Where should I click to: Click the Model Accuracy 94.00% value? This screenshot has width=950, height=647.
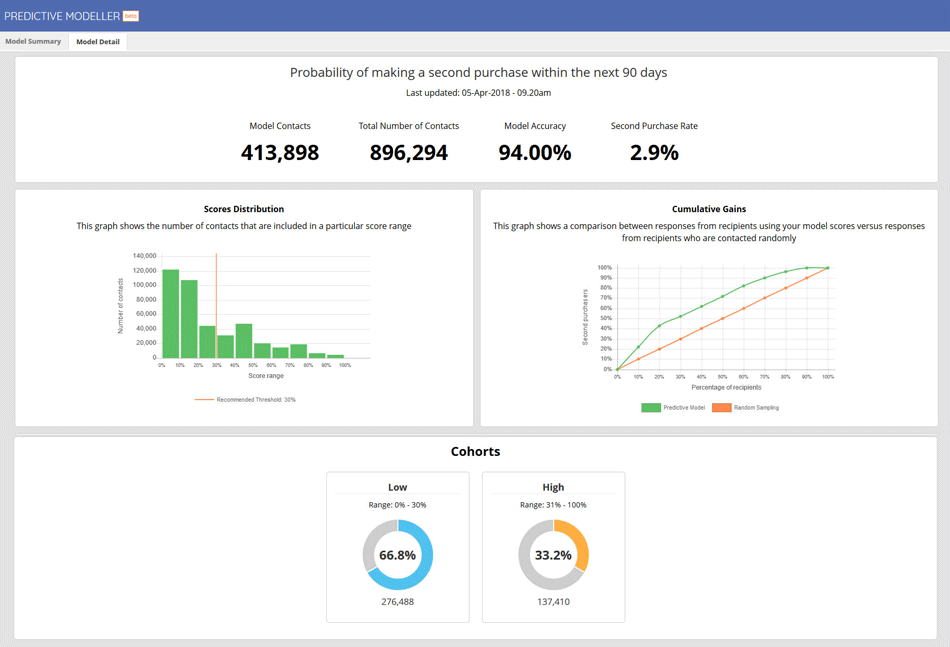535,153
